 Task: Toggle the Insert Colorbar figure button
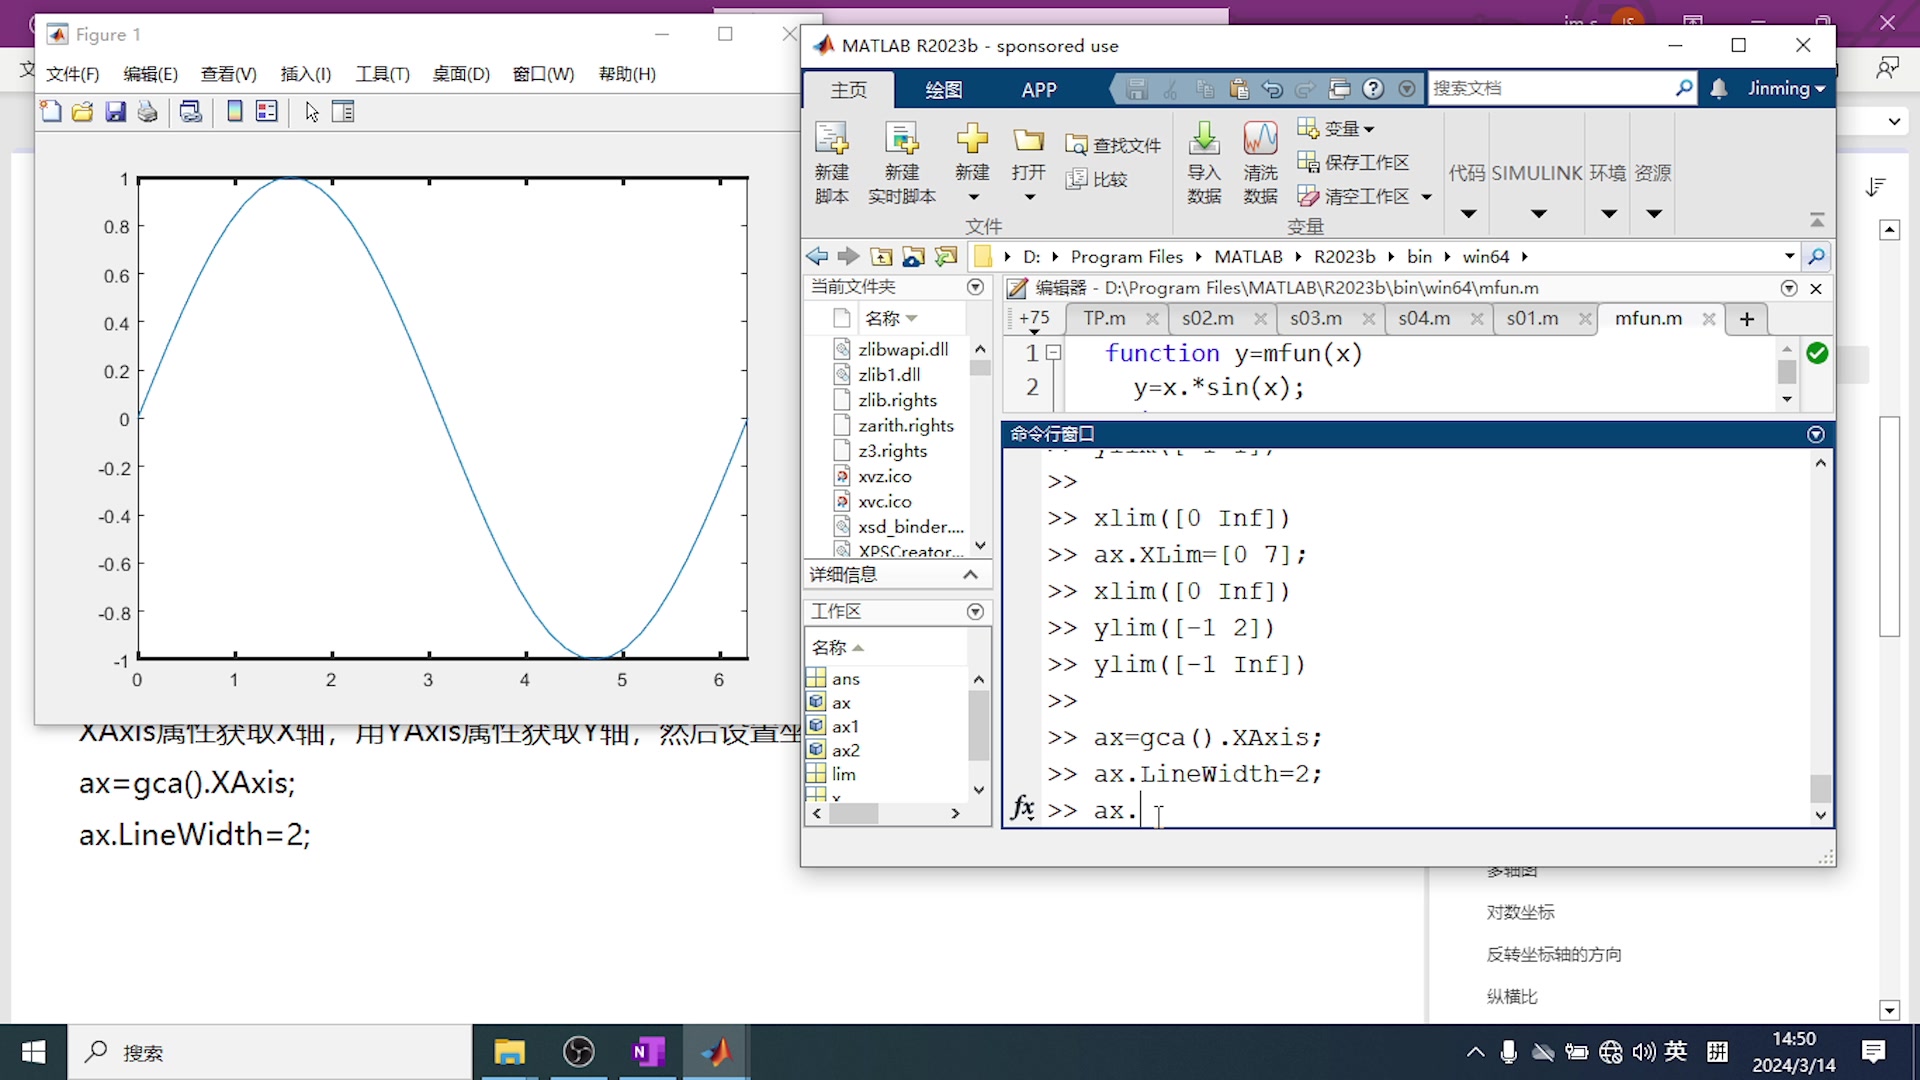[235, 112]
